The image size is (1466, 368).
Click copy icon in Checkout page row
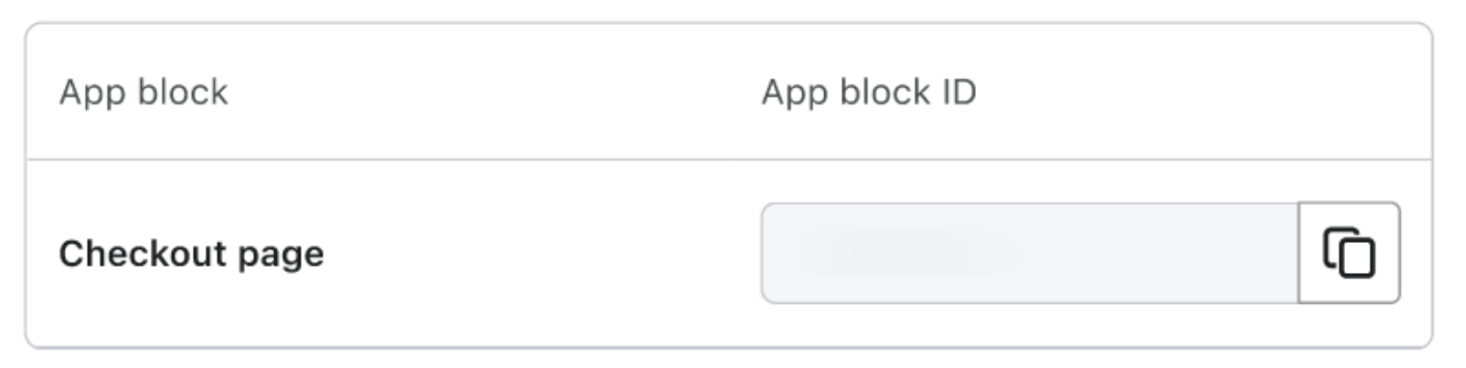(1349, 253)
